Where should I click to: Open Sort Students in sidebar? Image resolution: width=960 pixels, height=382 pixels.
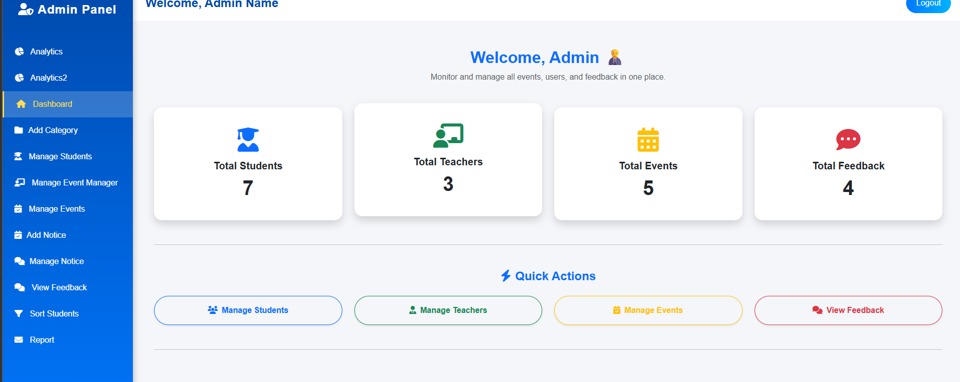click(67, 314)
